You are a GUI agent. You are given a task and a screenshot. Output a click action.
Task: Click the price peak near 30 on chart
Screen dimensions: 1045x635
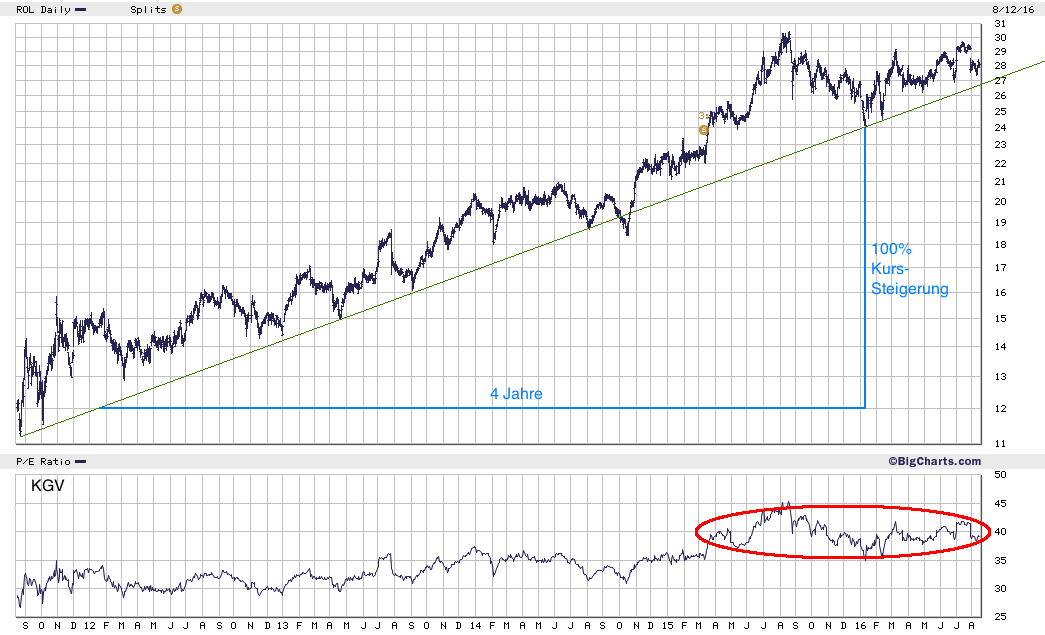tap(788, 35)
